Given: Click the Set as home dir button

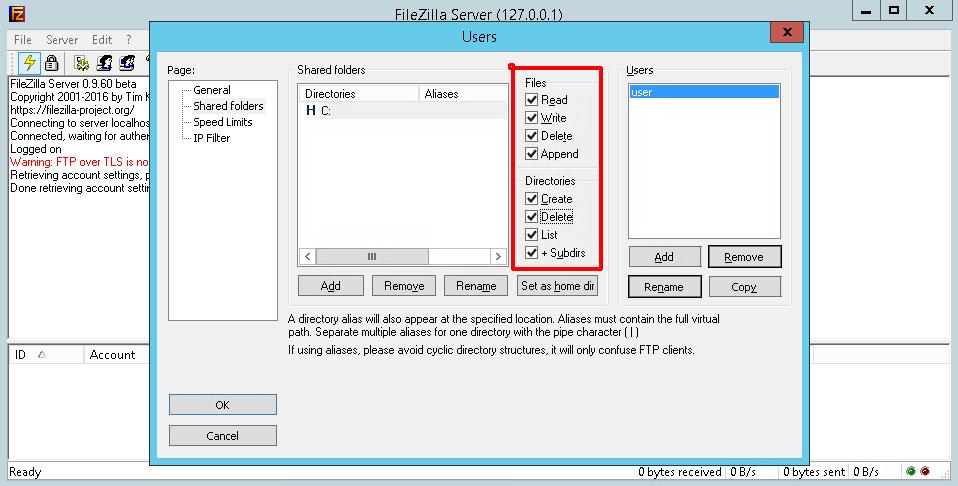Looking at the screenshot, I should point(558,285).
